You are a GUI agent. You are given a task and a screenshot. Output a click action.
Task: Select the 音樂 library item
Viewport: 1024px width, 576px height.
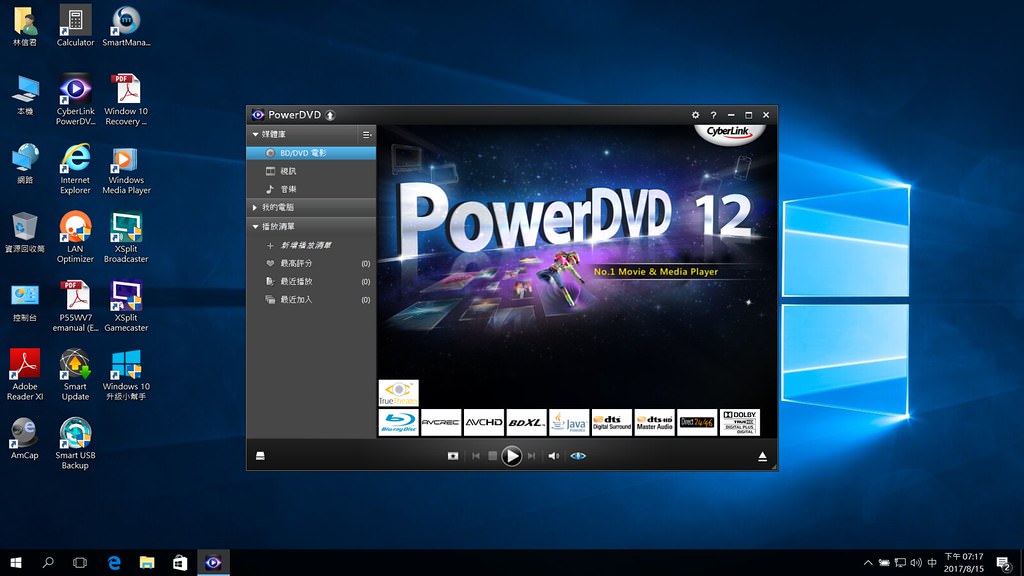coord(311,189)
